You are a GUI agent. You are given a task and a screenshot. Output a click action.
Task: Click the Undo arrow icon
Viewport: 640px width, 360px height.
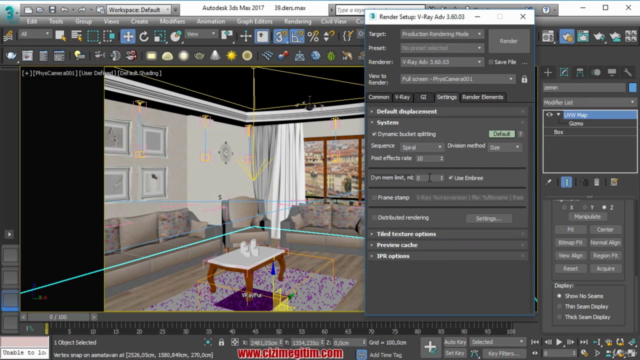(64, 9)
